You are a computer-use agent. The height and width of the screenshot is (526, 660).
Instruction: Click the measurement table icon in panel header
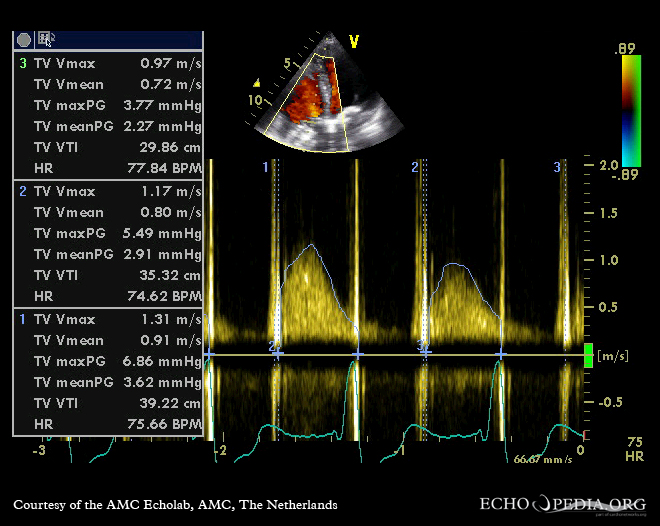pos(46,39)
